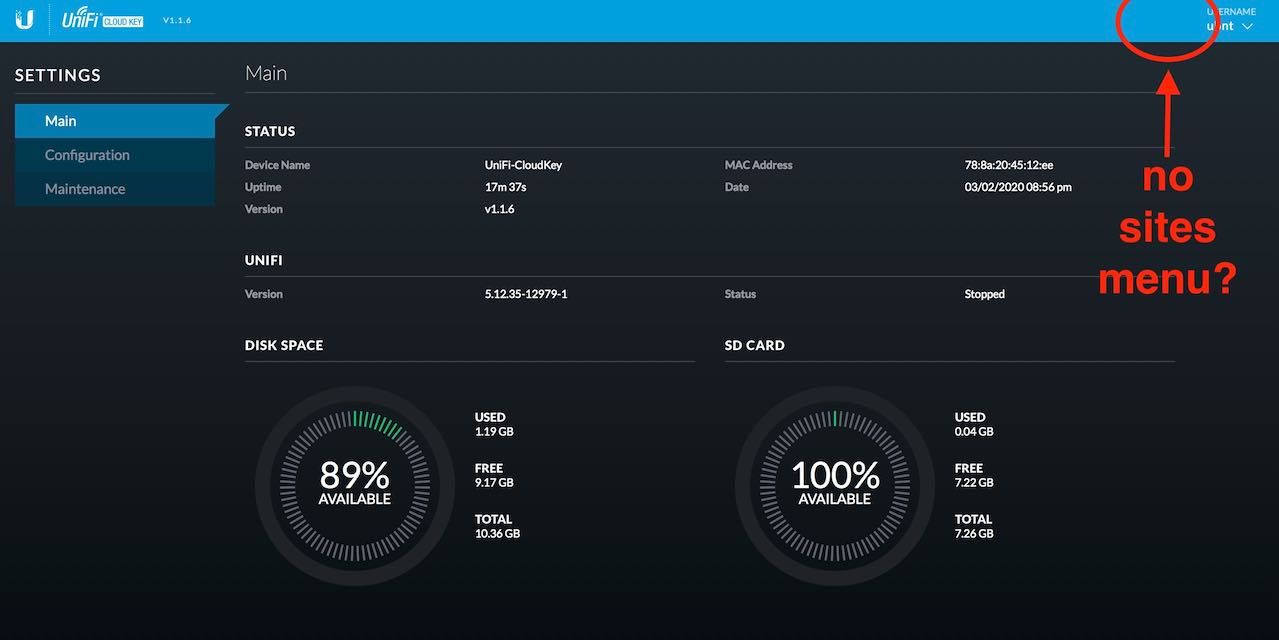Click the Disk Space 89% gauge
The image size is (1279, 640).
pos(354,485)
